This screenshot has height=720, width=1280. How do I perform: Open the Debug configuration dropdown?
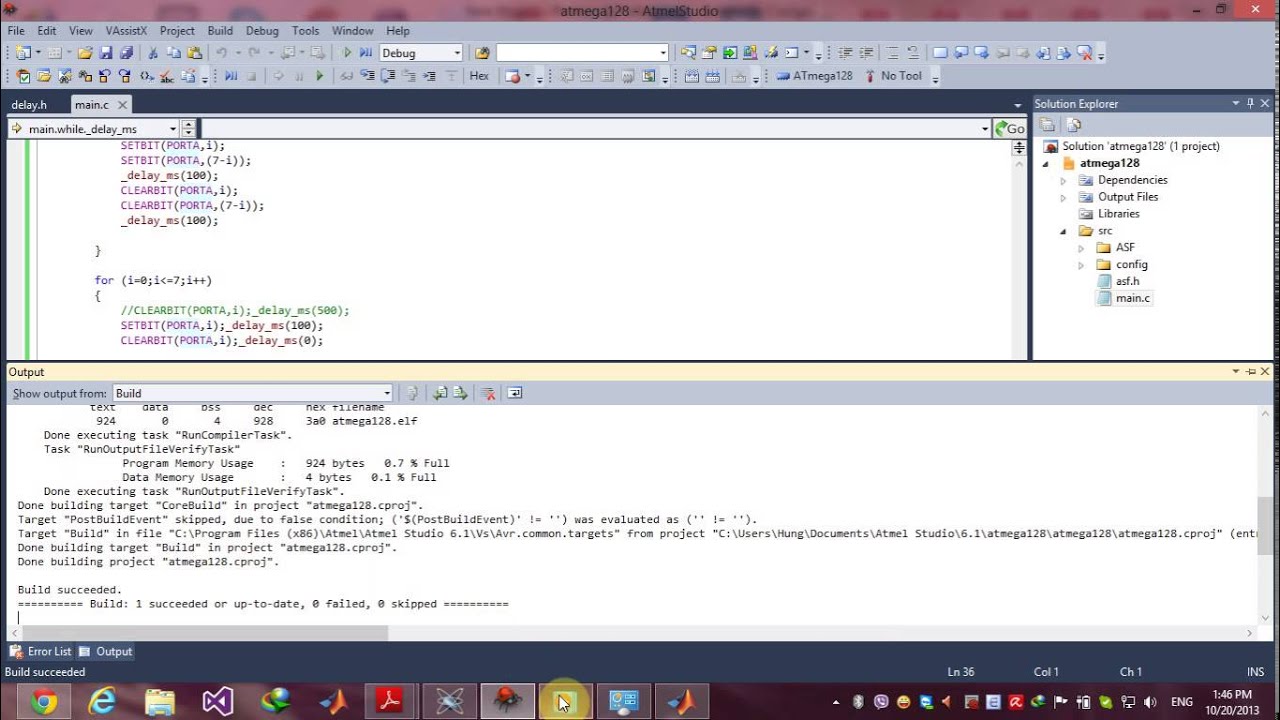(457, 53)
